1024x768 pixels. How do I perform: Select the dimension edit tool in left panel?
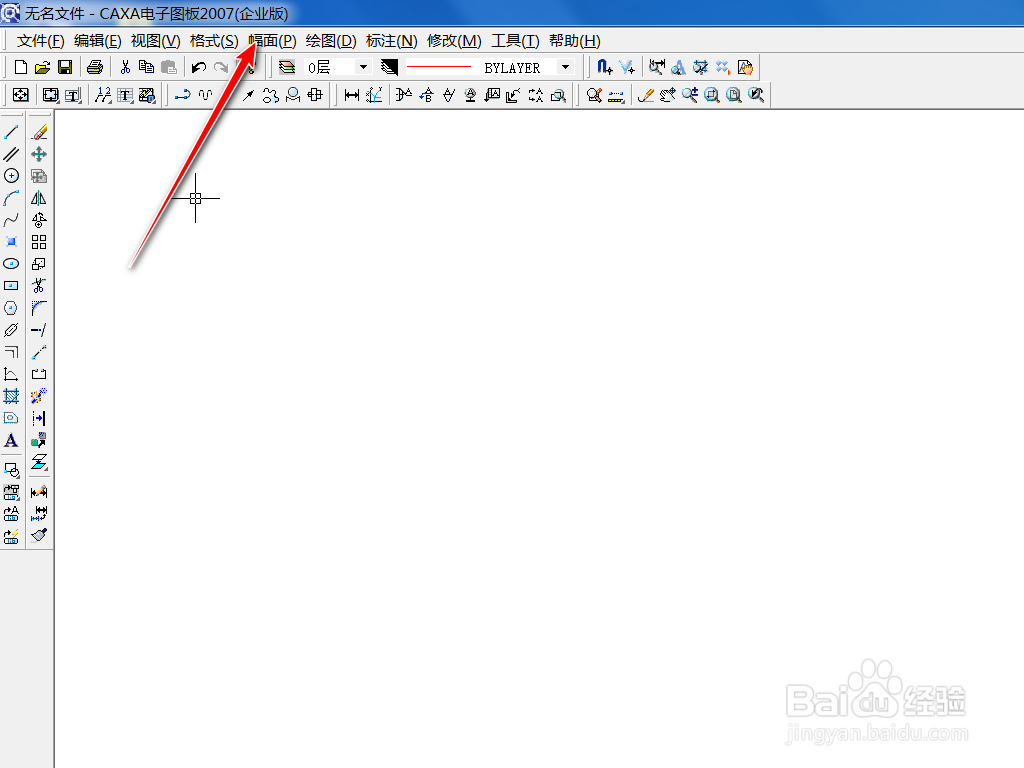pos(39,492)
